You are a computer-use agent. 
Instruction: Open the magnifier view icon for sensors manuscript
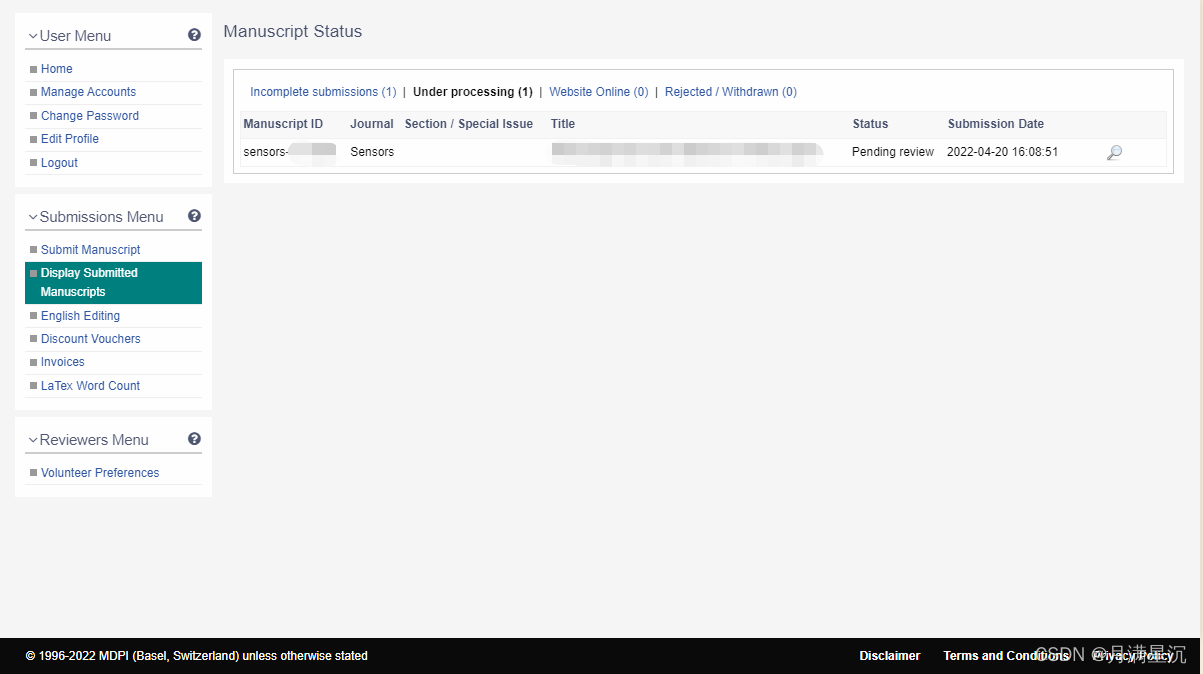pyautogui.click(x=1114, y=153)
